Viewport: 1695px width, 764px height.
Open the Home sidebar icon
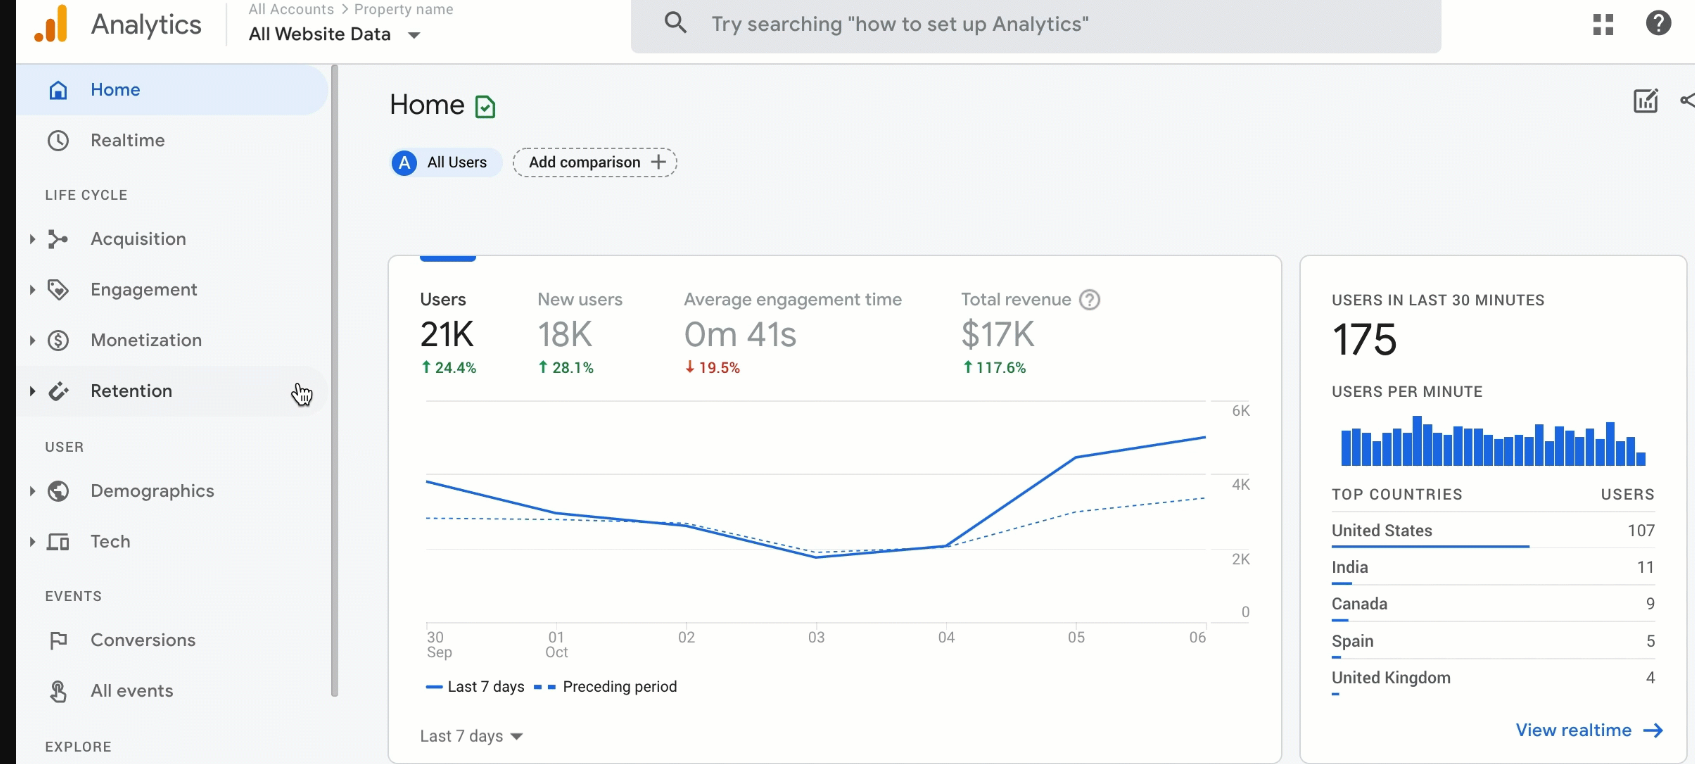[x=59, y=90]
